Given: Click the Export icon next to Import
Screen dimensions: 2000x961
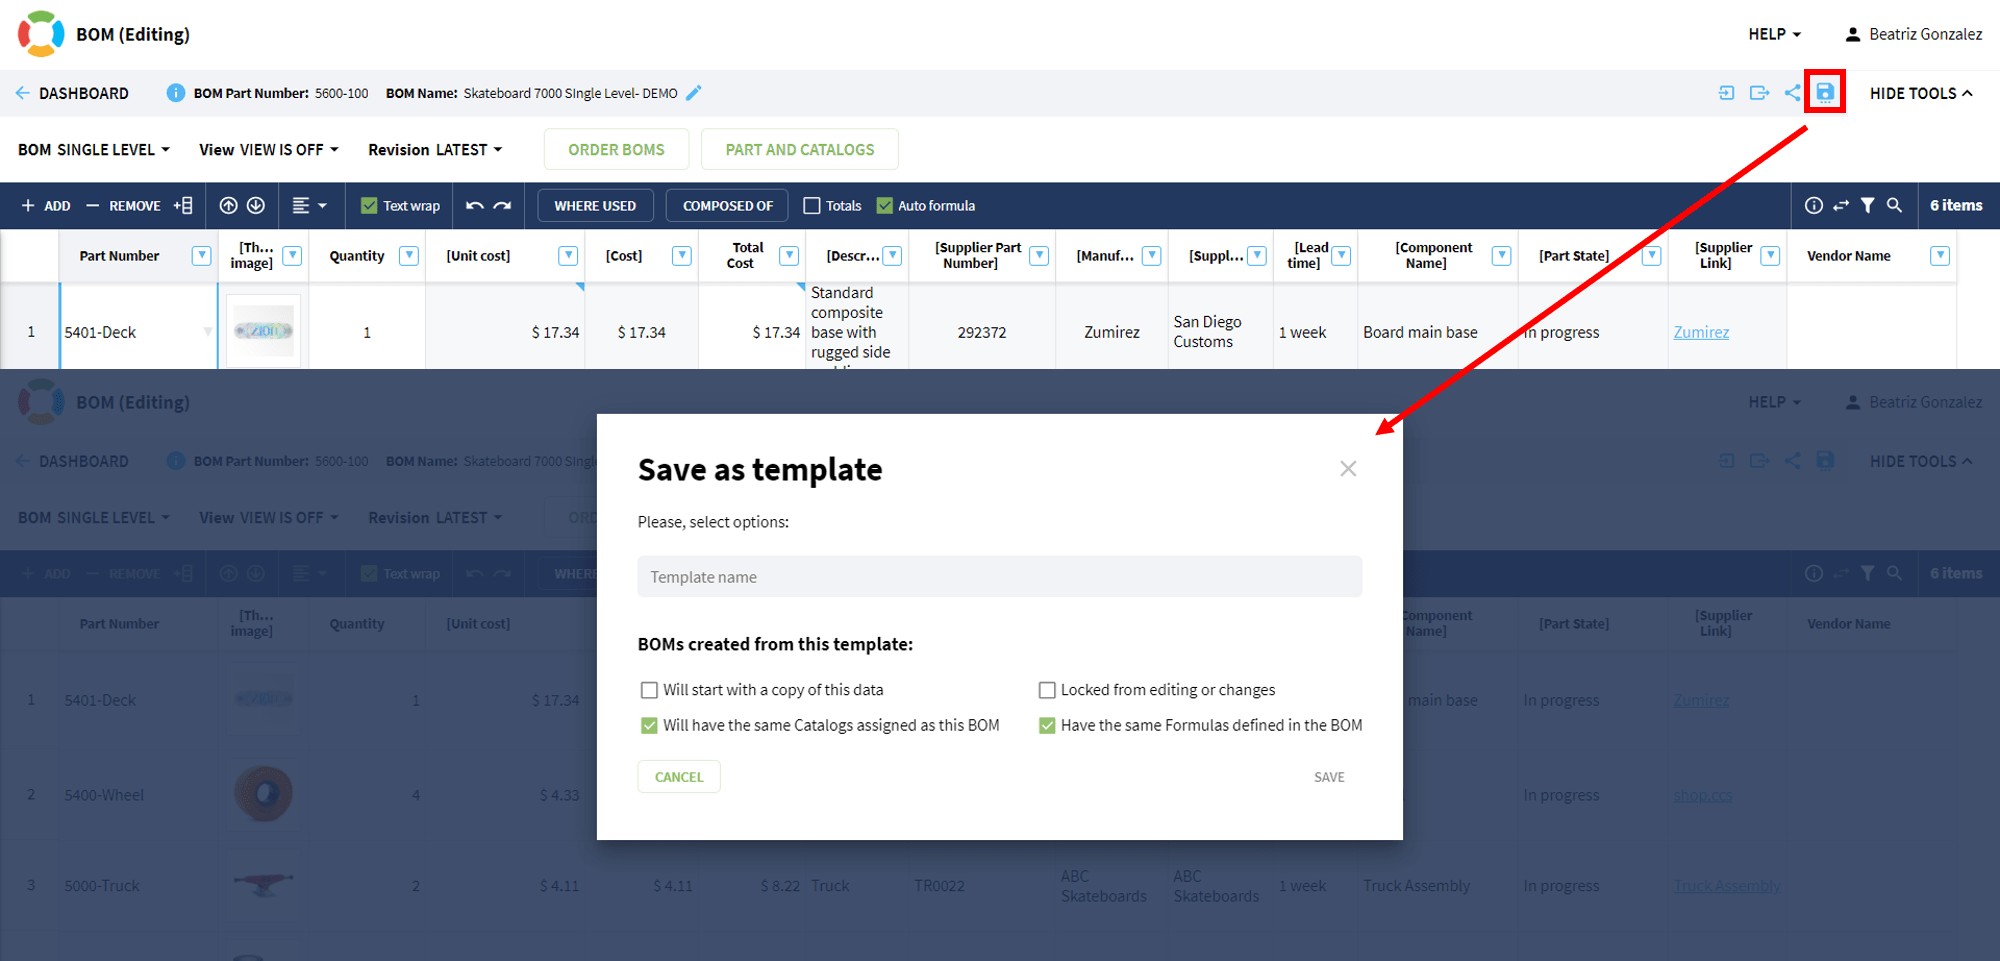Looking at the screenshot, I should pos(1759,93).
